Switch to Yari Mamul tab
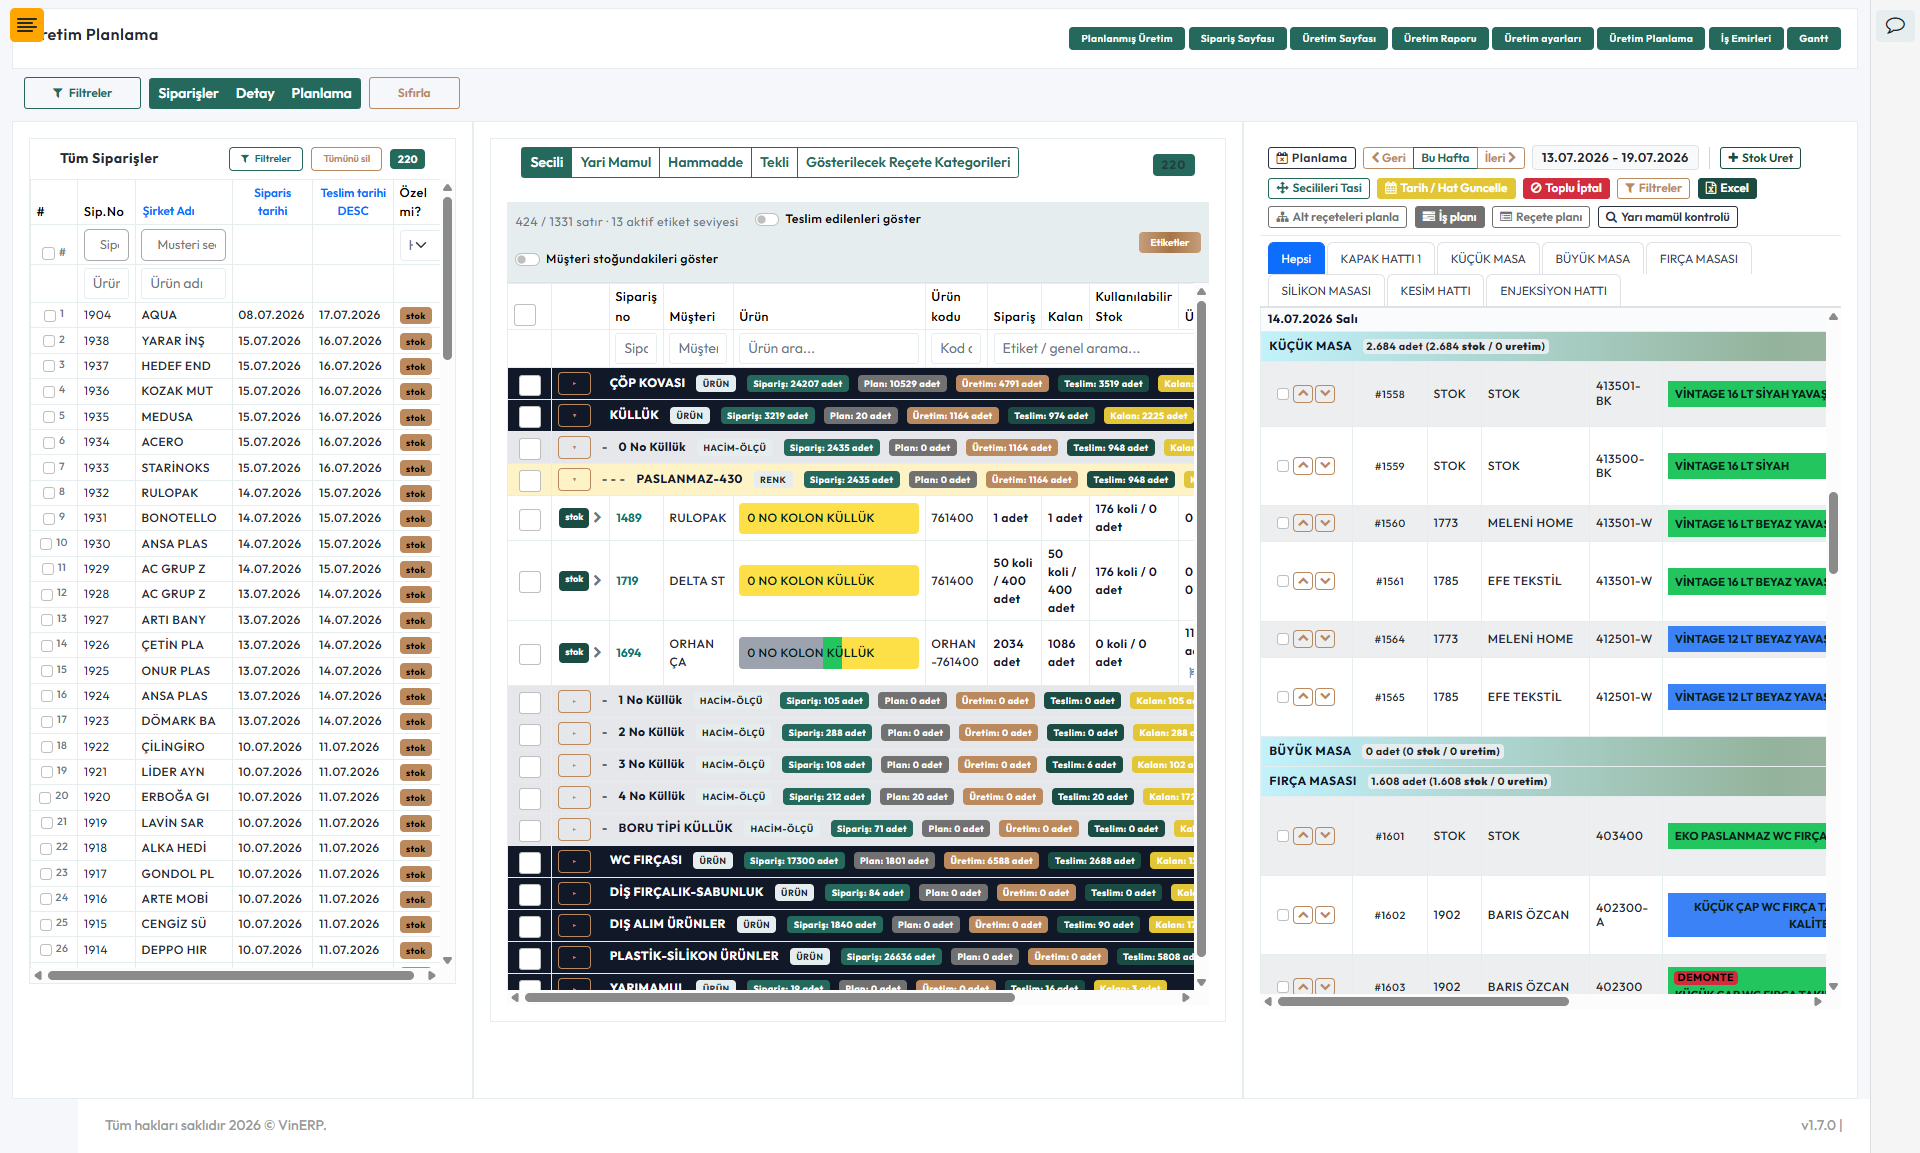The width and height of the screenshot is (1920, 1153). pyautogui.click(x=615, y=163)
